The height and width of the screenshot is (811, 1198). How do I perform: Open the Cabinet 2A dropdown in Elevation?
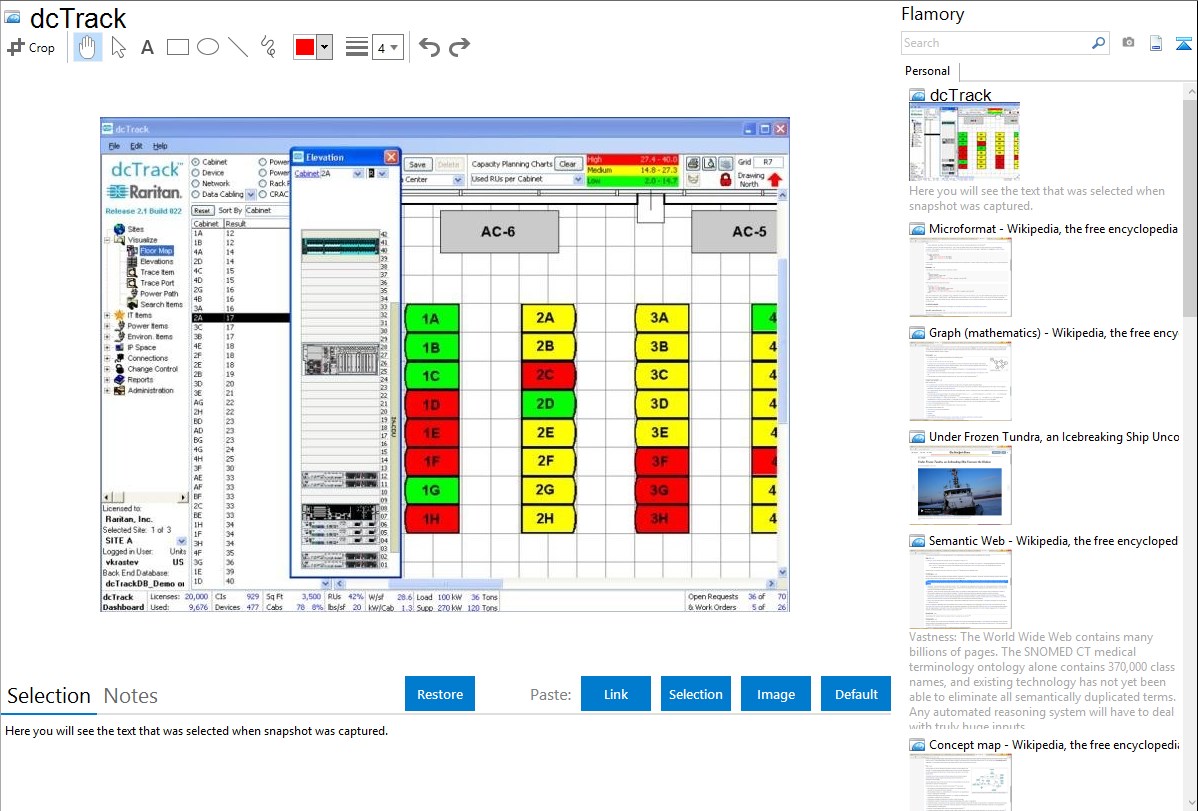pyautogui.click(x=357, y=174)
